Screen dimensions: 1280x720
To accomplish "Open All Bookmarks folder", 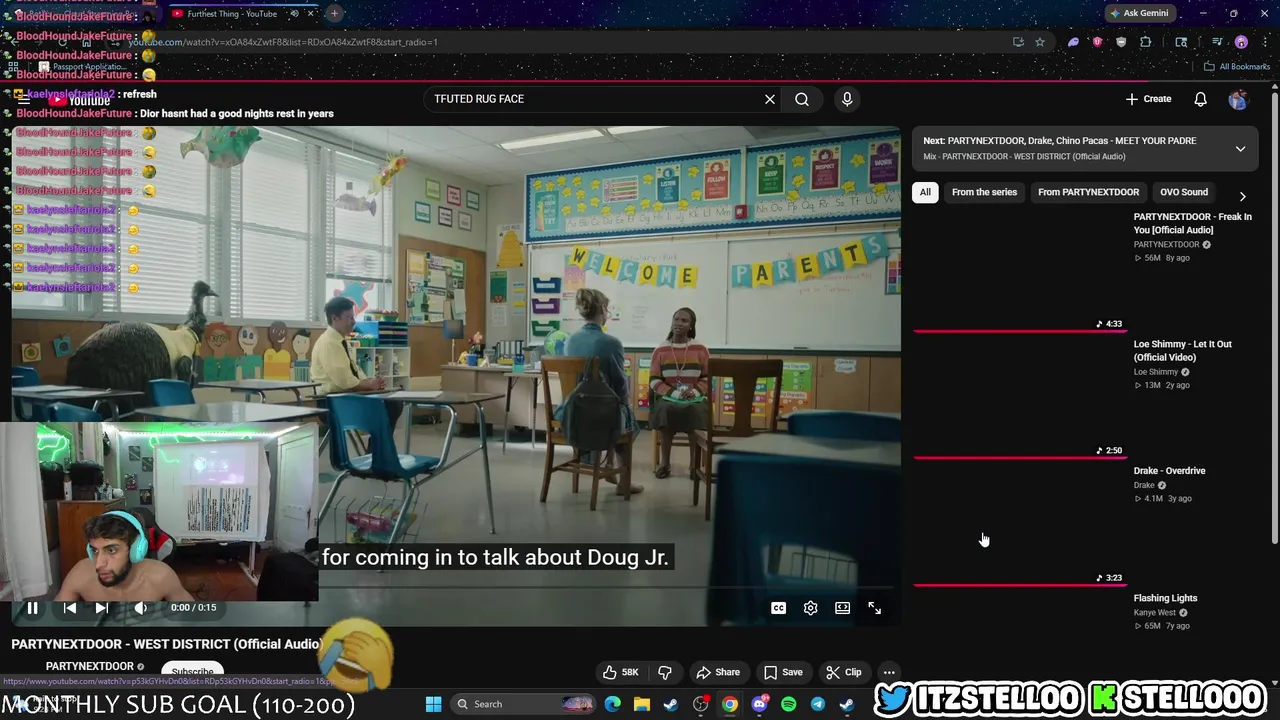I will (x=1236, y=67).
